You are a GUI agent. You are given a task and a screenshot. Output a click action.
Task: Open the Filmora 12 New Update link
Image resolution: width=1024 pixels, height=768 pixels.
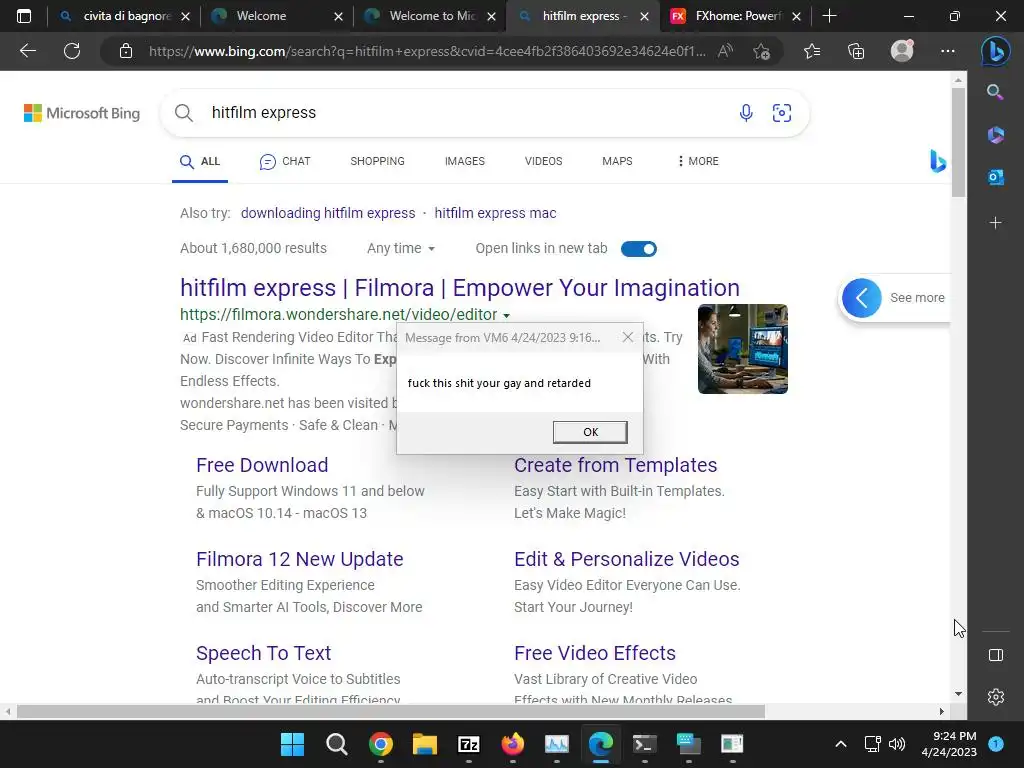click(300, 559)
